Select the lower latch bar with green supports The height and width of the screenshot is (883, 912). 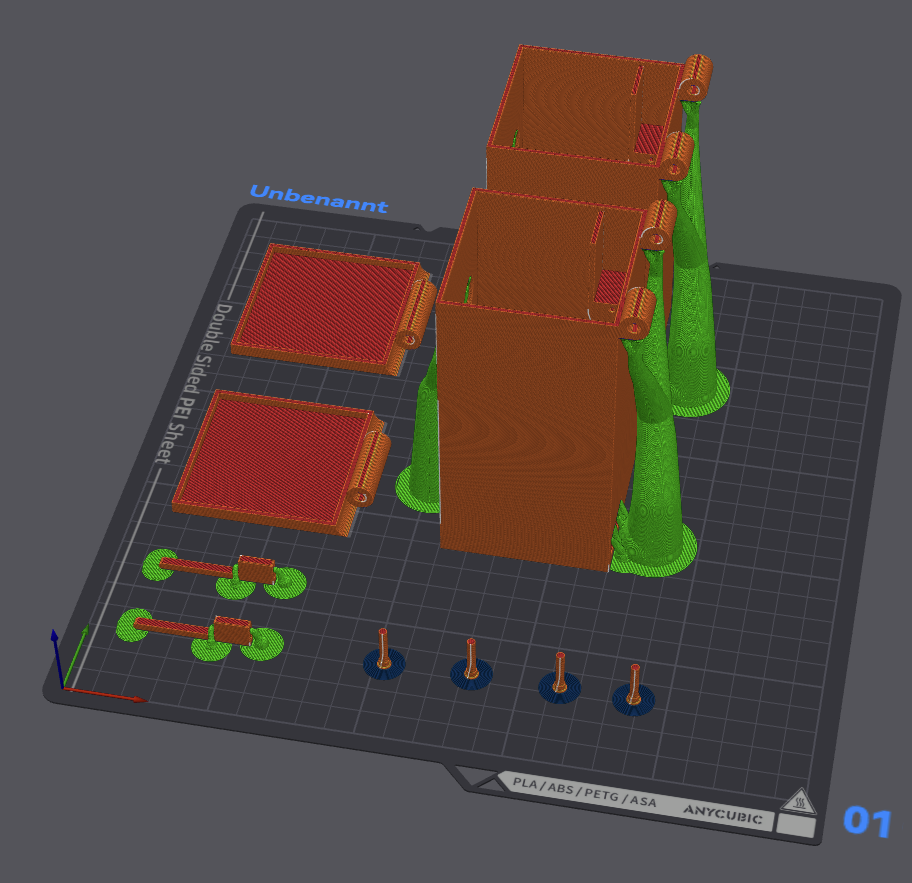(x=200, y=631)
